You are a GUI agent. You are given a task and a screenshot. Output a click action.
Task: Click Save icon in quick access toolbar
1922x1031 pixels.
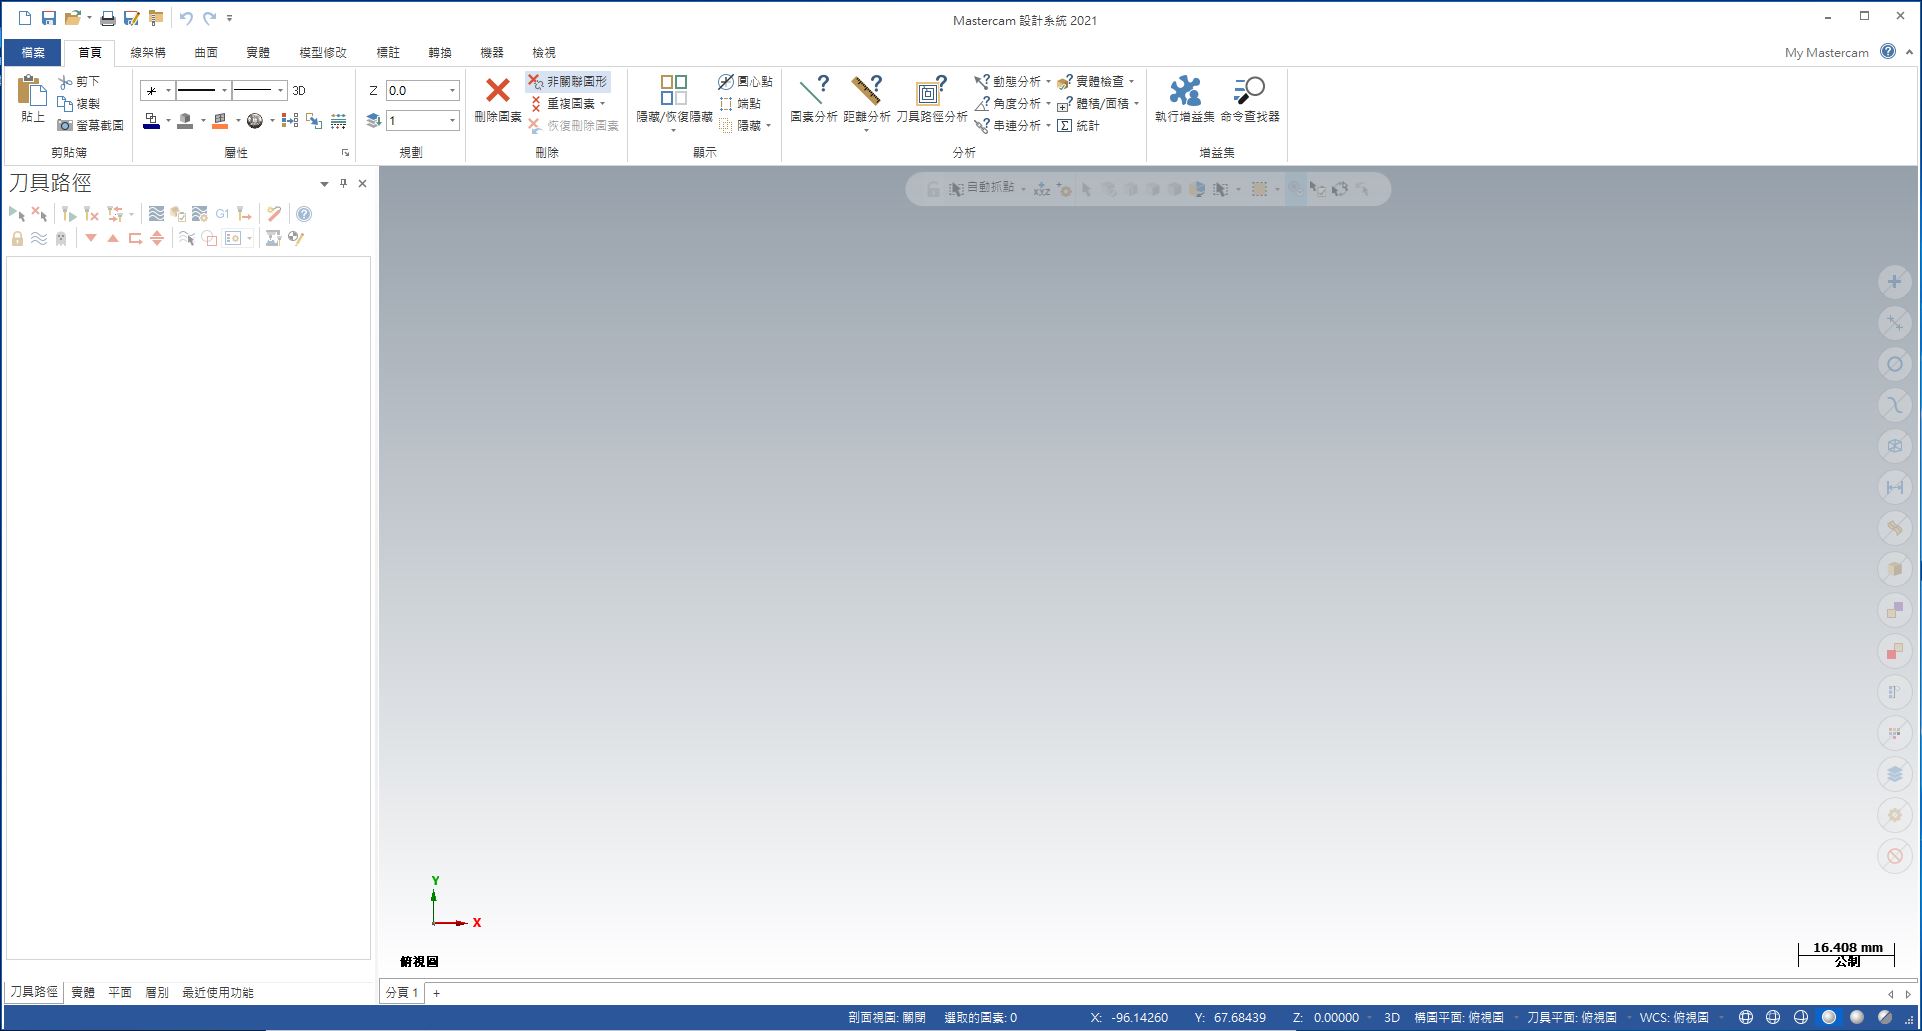48,18
